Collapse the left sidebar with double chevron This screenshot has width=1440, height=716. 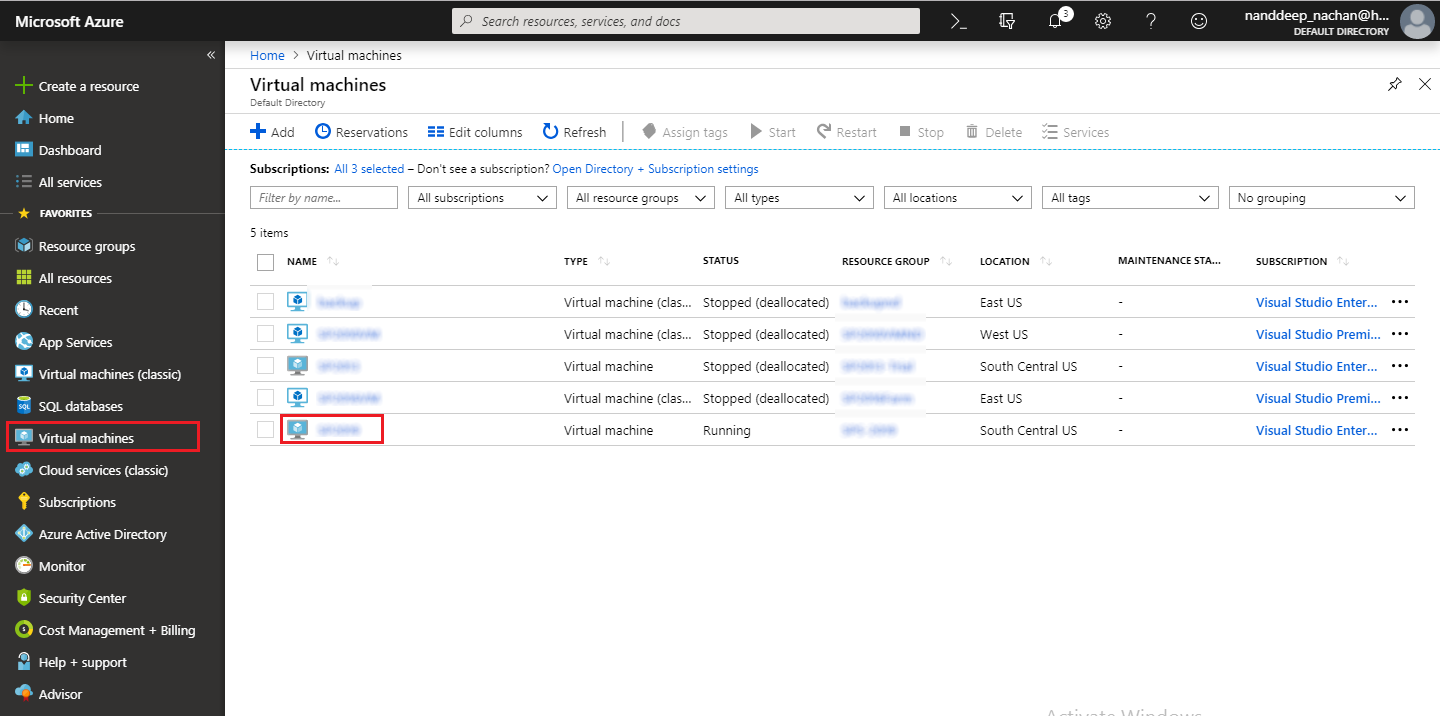click(x=211, y=55)
